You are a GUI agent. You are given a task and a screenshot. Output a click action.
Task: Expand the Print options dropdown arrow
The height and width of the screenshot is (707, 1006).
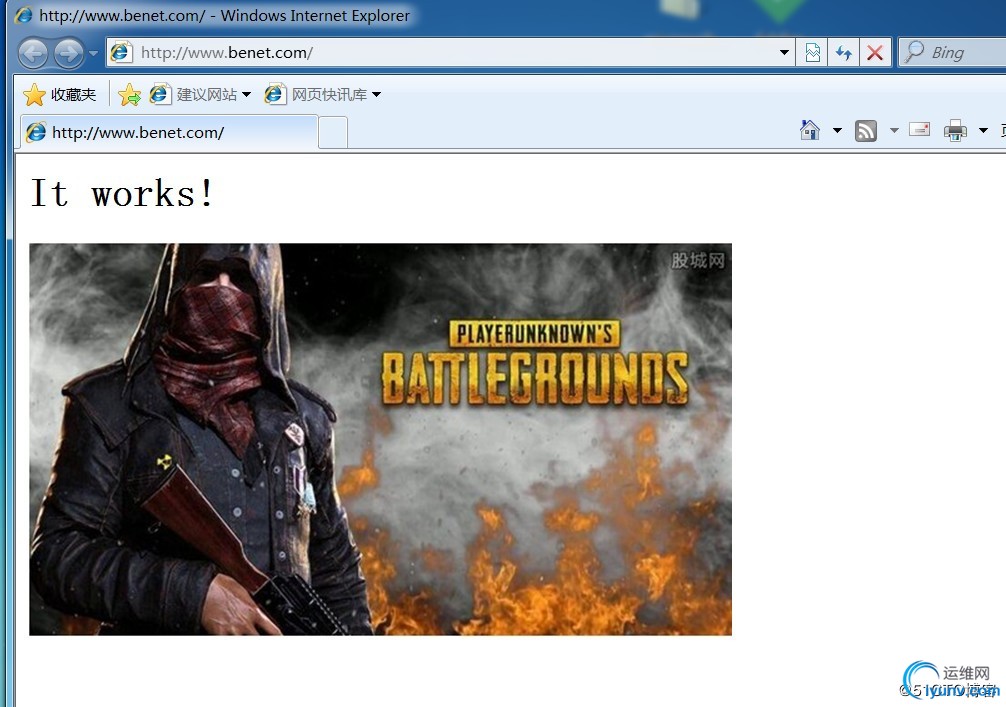(x=983, y=131)
